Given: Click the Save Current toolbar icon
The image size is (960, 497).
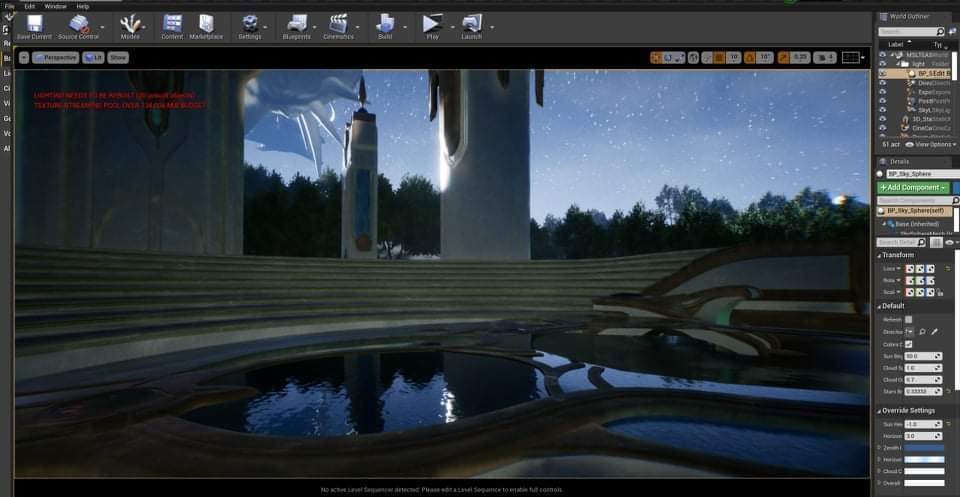Looking at the screenshot, I should coord(34,23).
